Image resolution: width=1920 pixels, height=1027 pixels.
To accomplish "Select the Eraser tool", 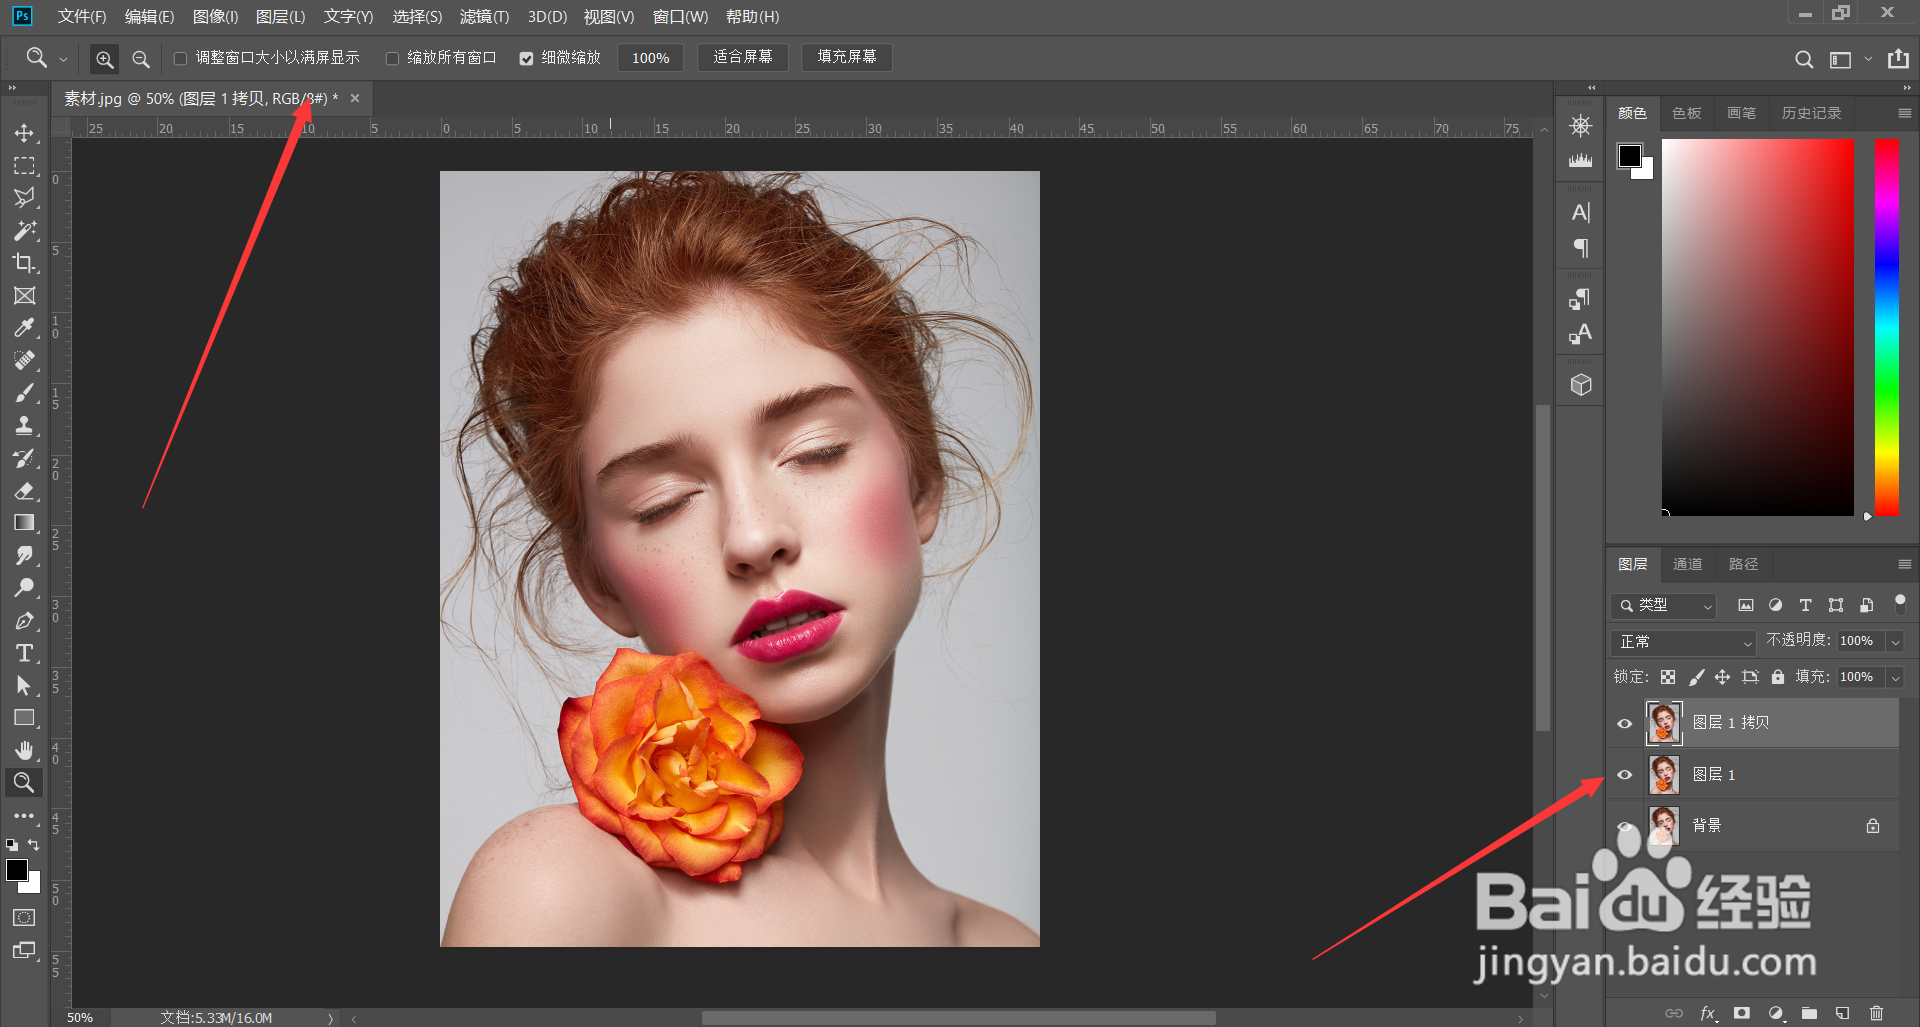I will click(24, 491).
